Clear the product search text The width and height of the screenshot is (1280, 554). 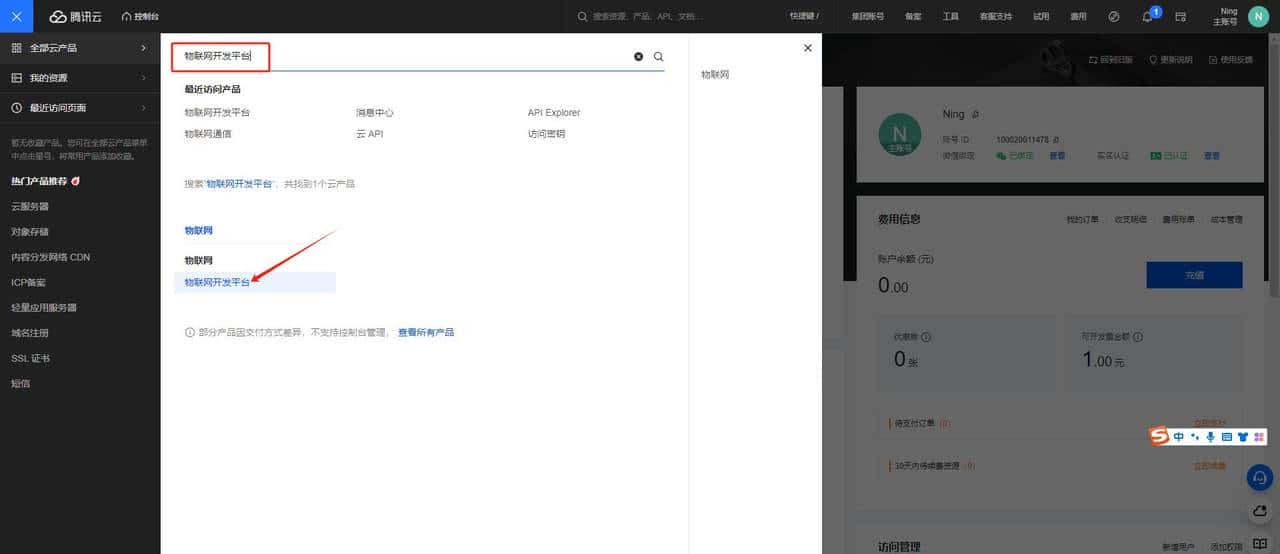(x=638, y=57)
